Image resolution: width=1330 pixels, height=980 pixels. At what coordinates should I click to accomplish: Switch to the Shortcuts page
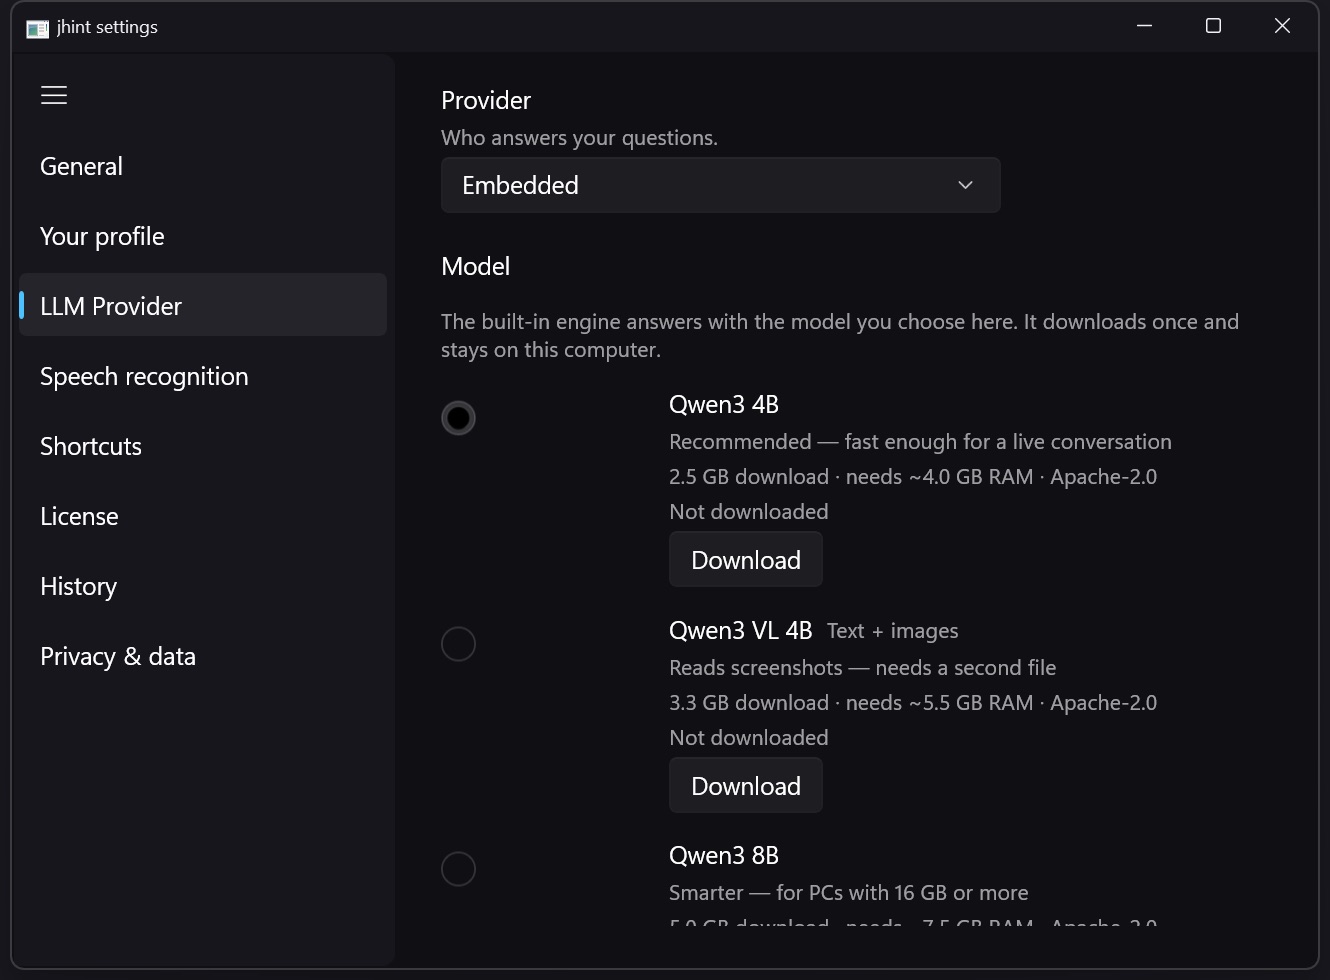[203, 446]
